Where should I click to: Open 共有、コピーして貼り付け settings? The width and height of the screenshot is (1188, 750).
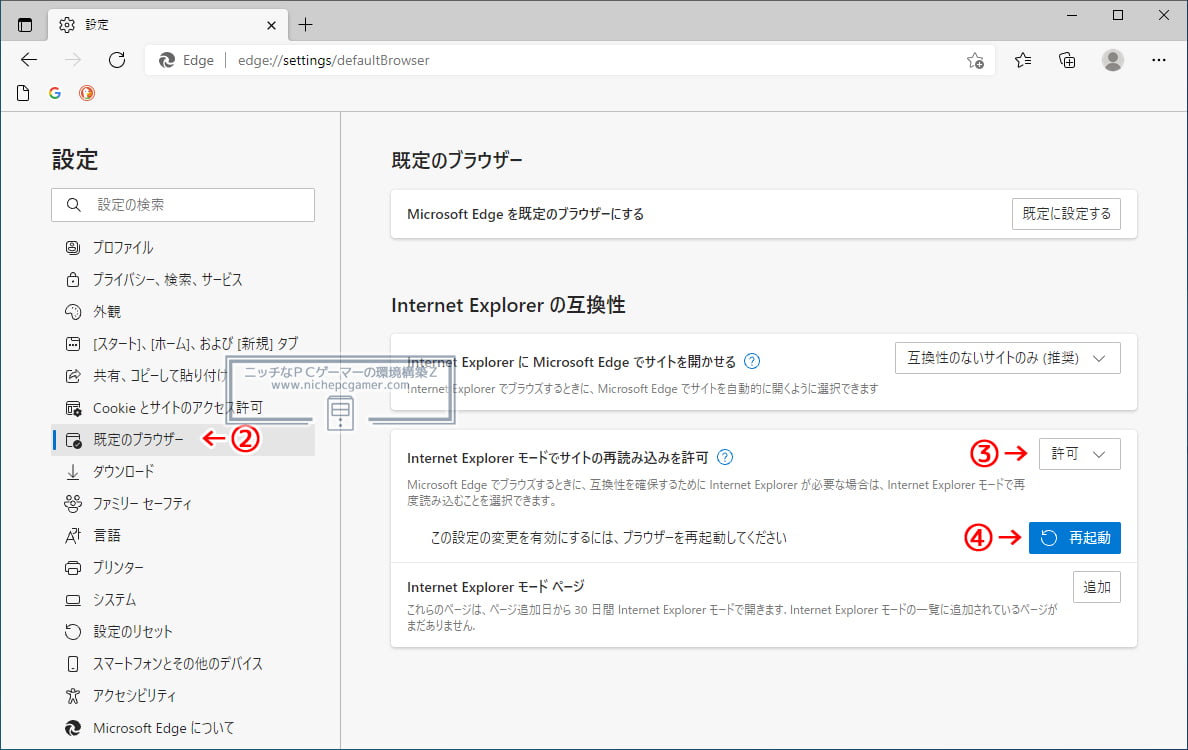183,376
